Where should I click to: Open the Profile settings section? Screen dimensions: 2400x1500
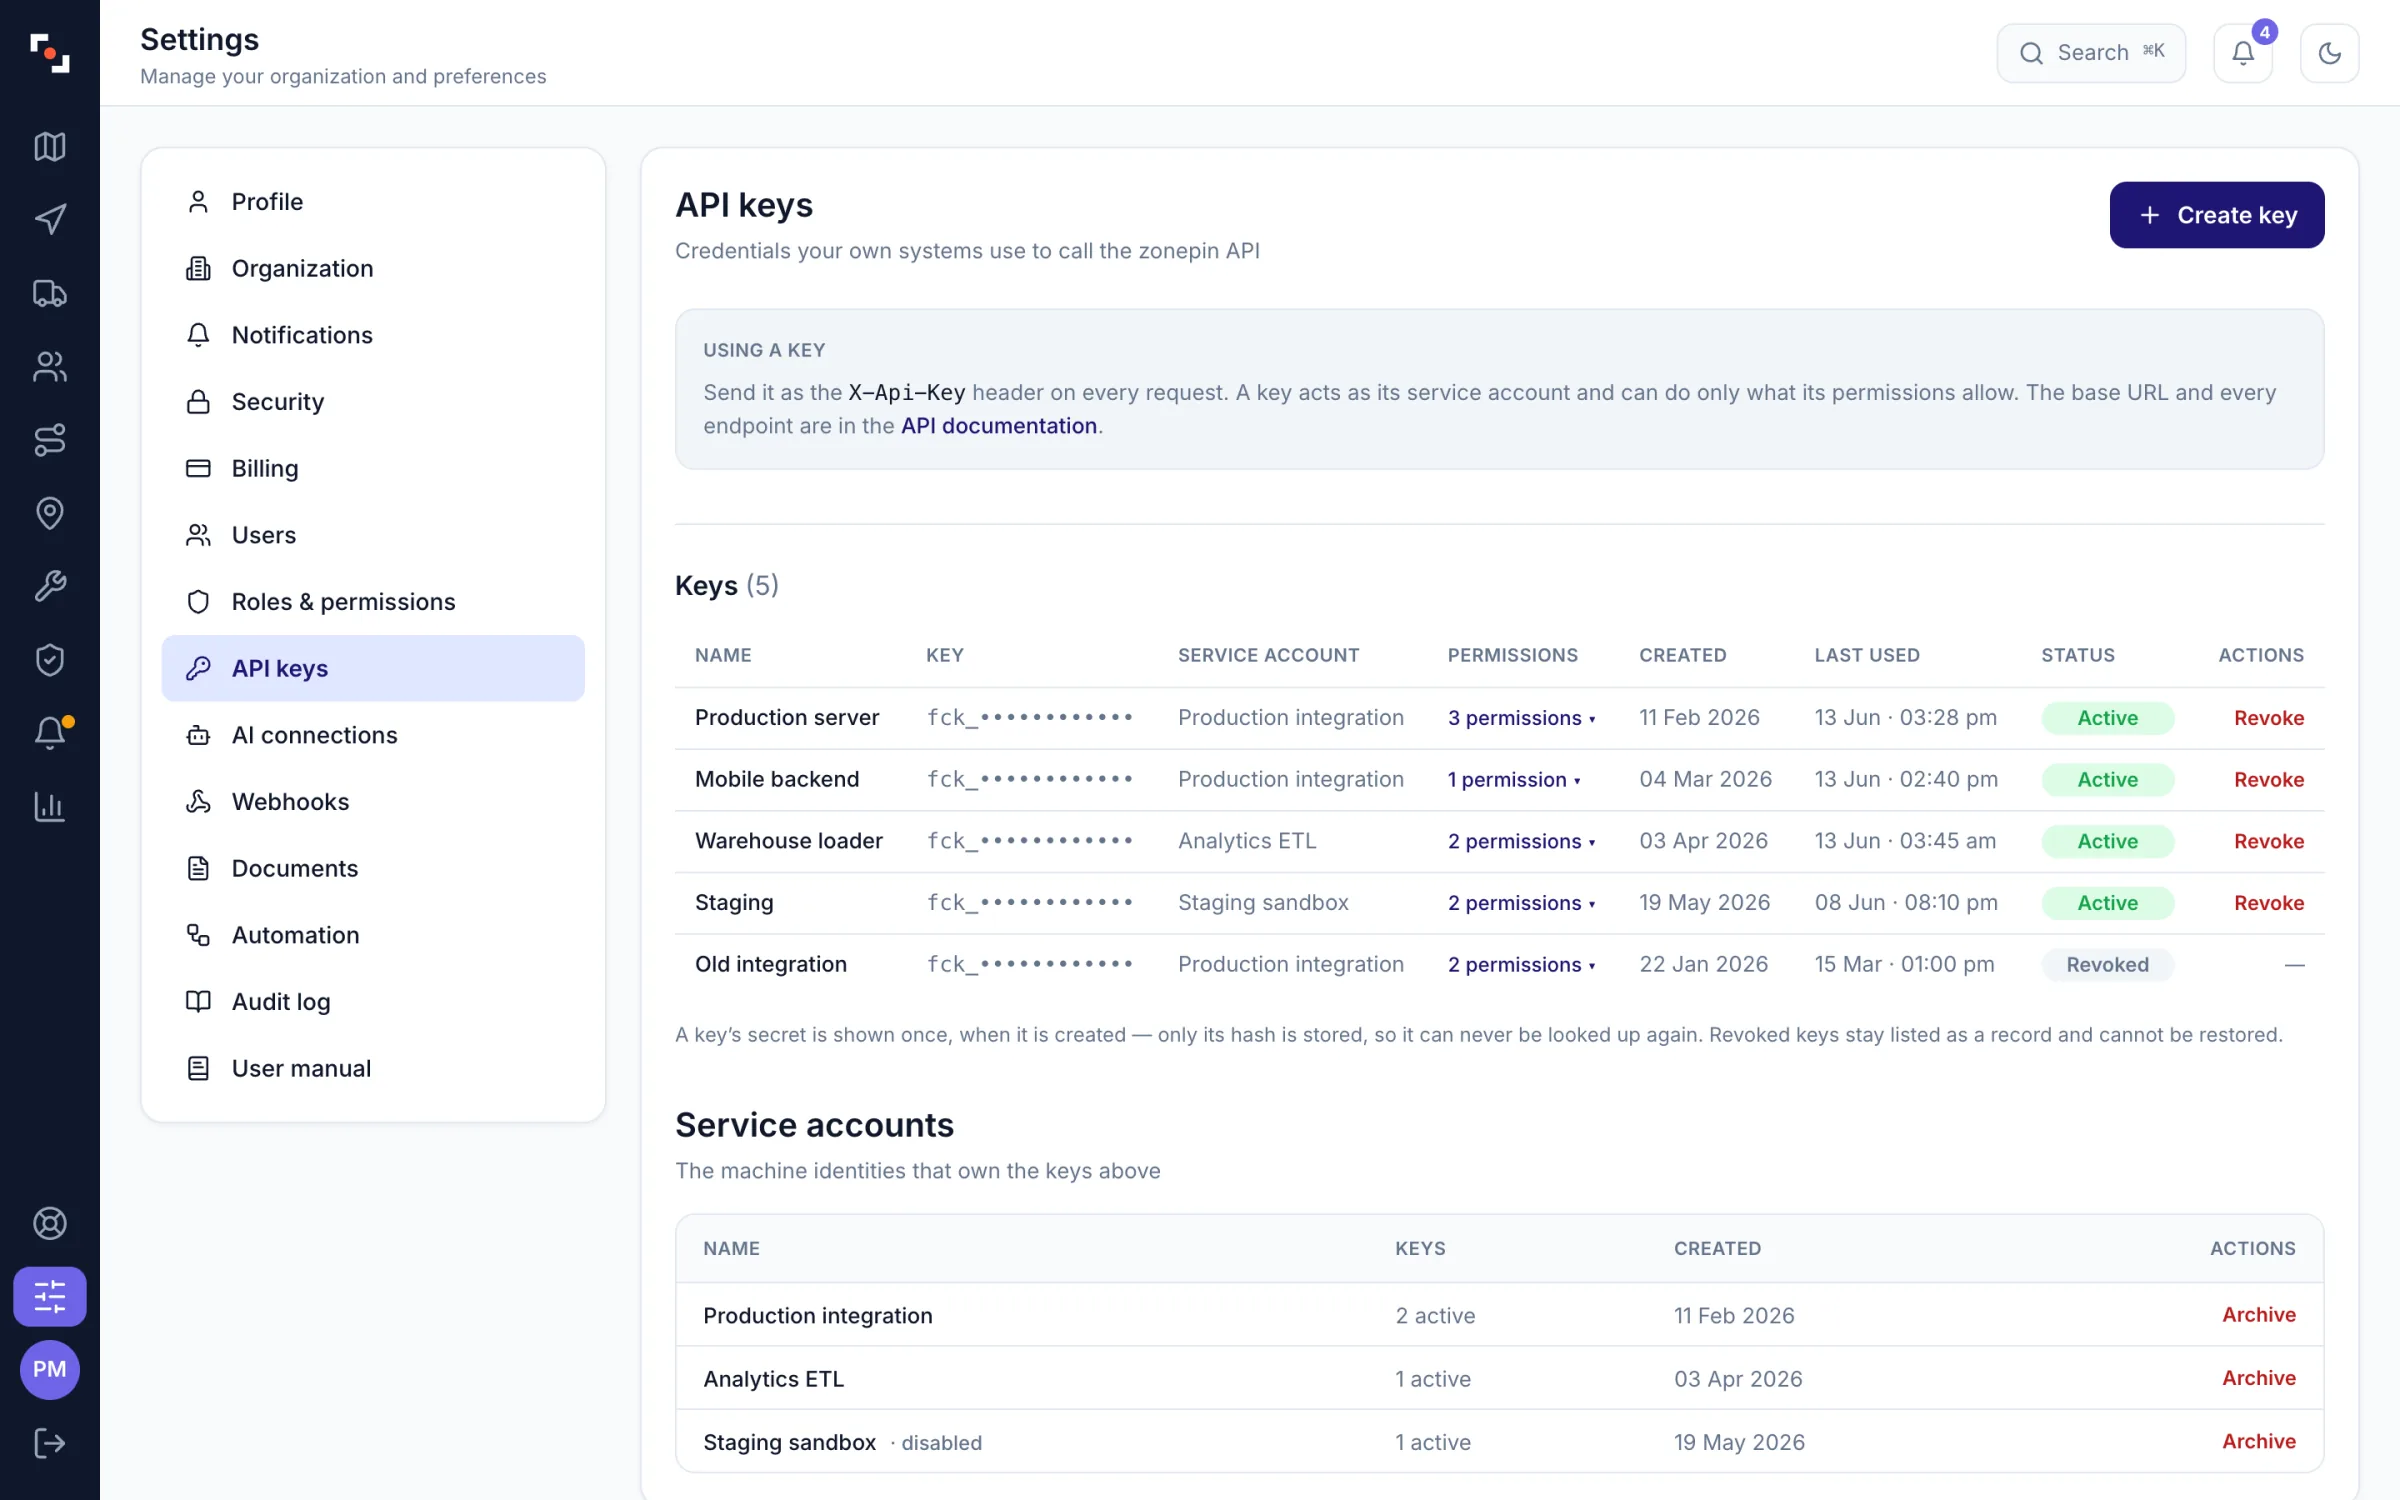[373, 201]
